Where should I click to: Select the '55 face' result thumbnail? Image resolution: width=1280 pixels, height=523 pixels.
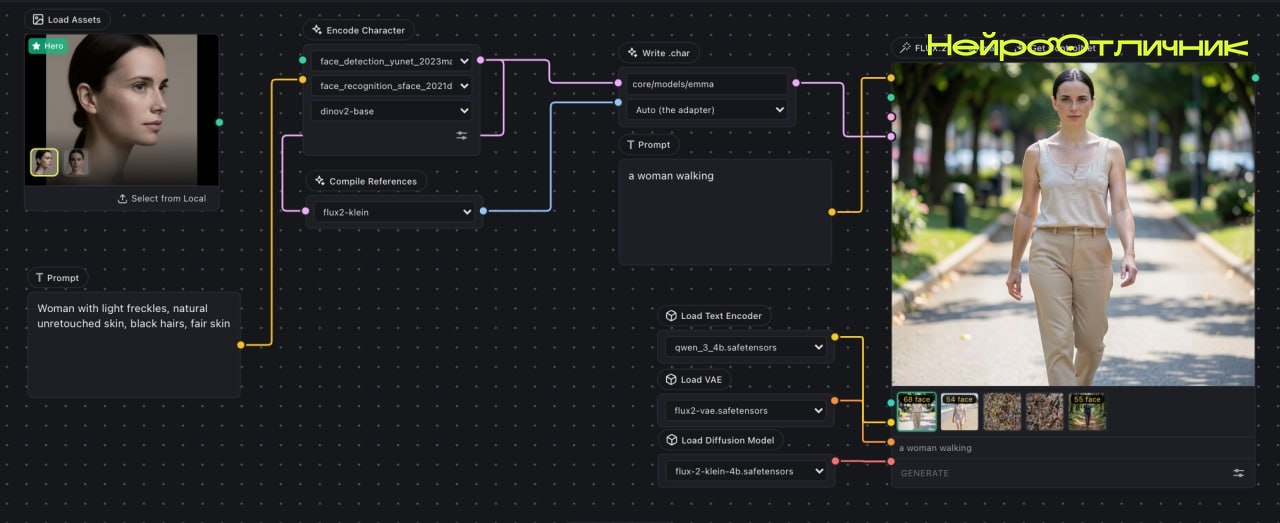point(1087,412)
